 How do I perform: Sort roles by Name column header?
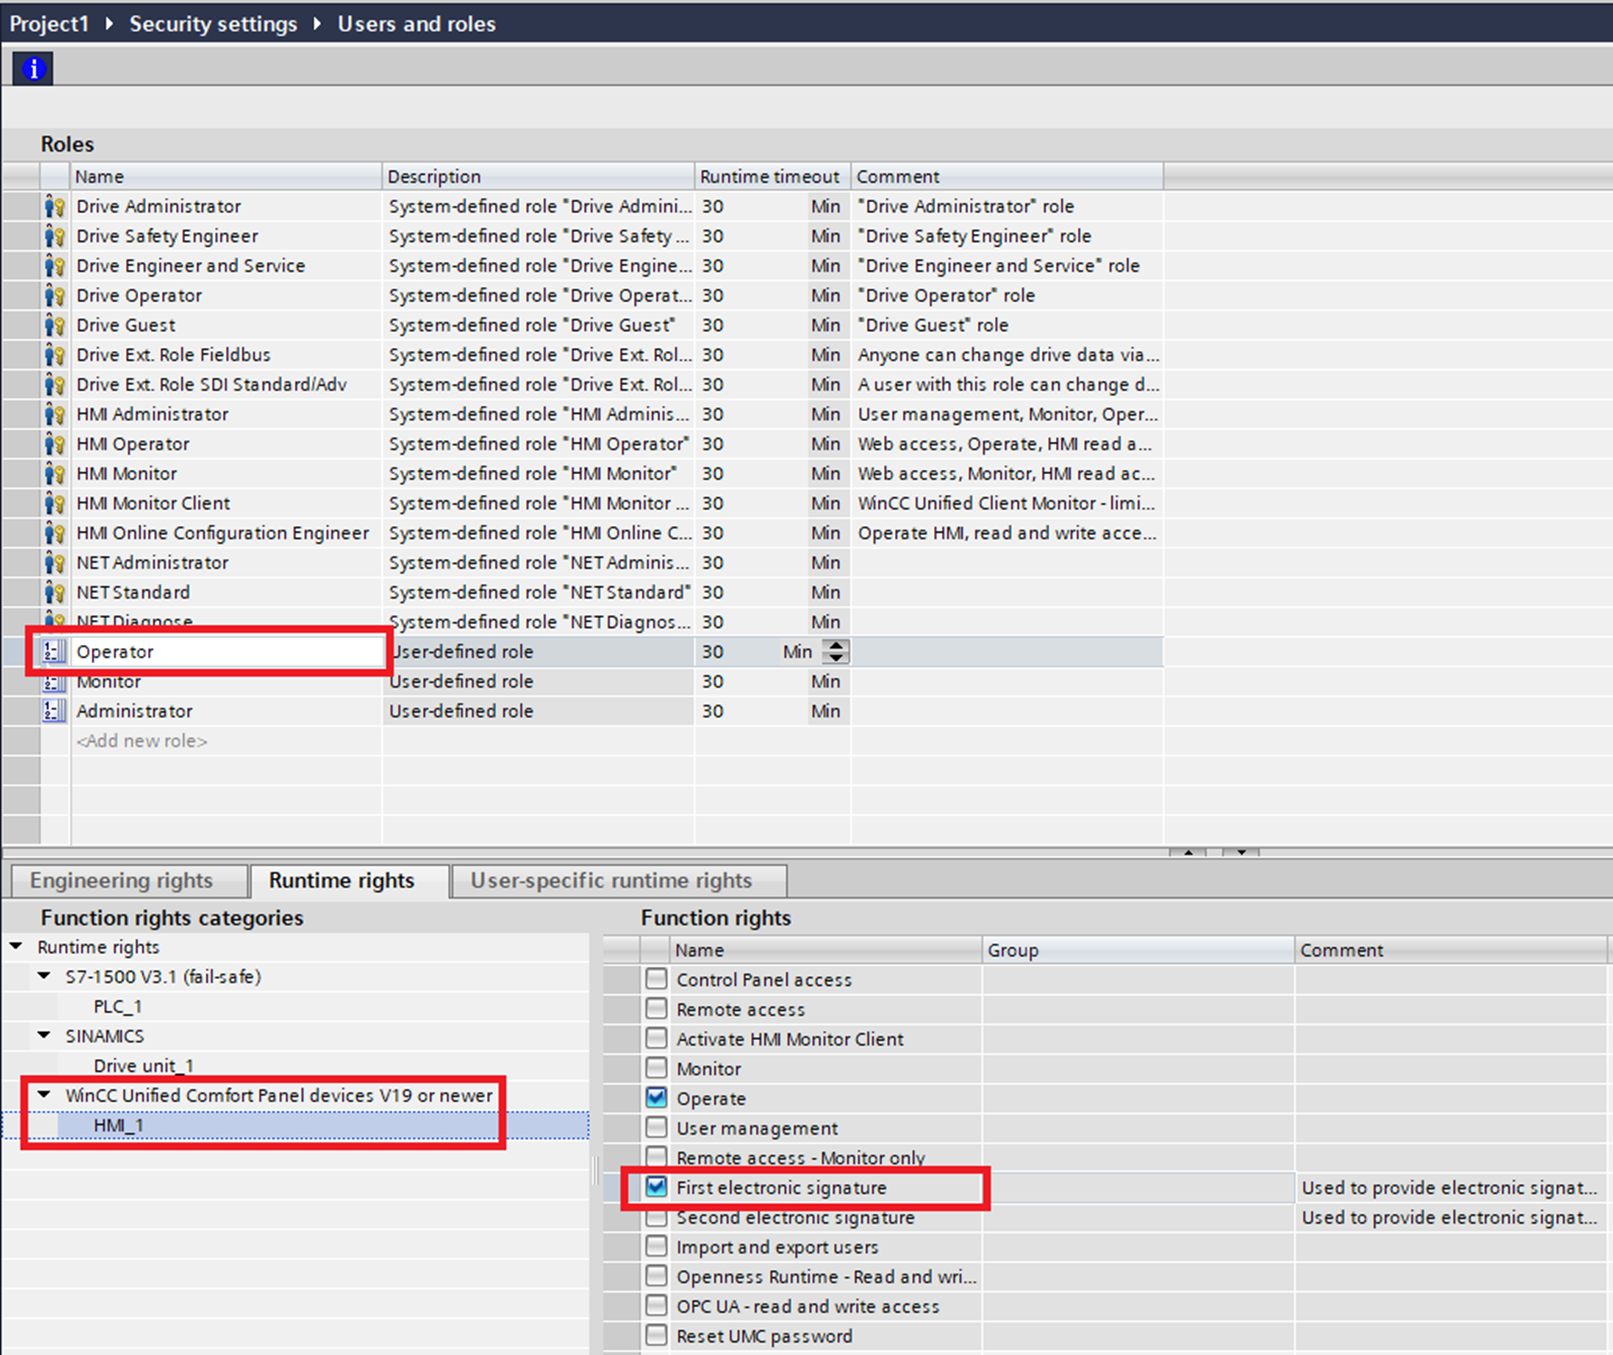pos(226,177)
